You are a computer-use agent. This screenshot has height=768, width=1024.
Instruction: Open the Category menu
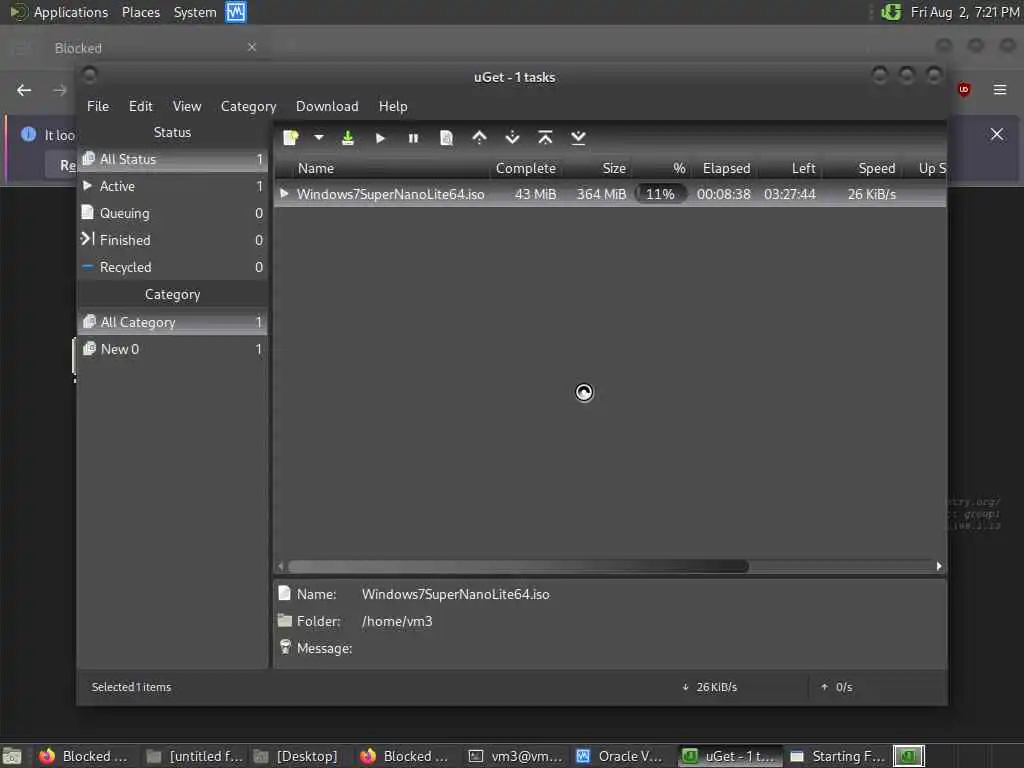(248, 106)
